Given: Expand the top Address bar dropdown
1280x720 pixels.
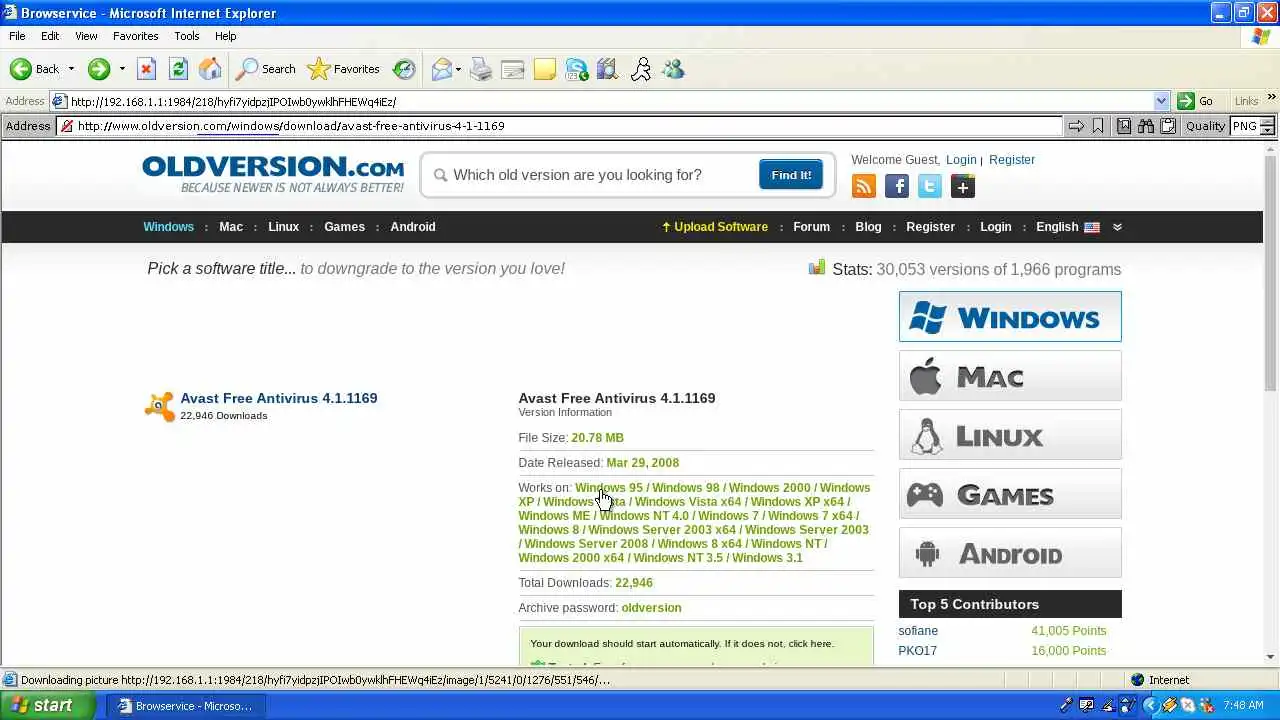Looking at the screenshot, I should point(1161,101).
